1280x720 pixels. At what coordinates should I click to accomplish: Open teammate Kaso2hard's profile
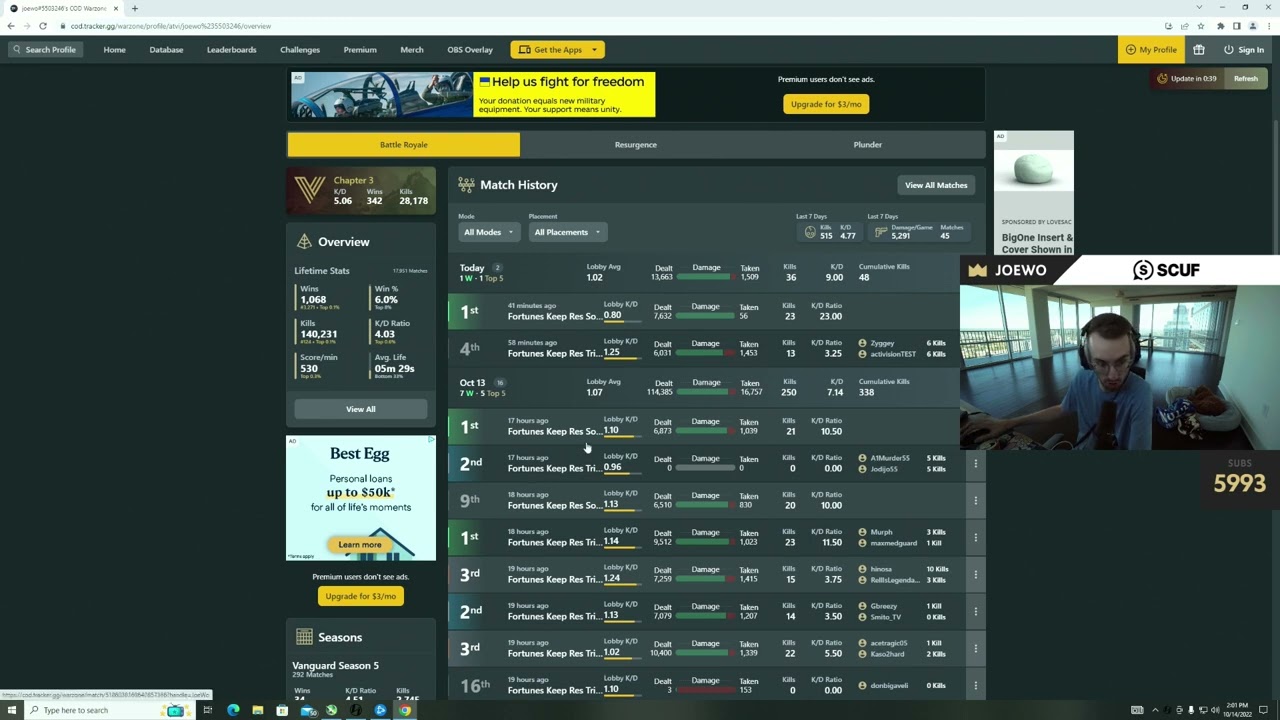click(887, 654)
